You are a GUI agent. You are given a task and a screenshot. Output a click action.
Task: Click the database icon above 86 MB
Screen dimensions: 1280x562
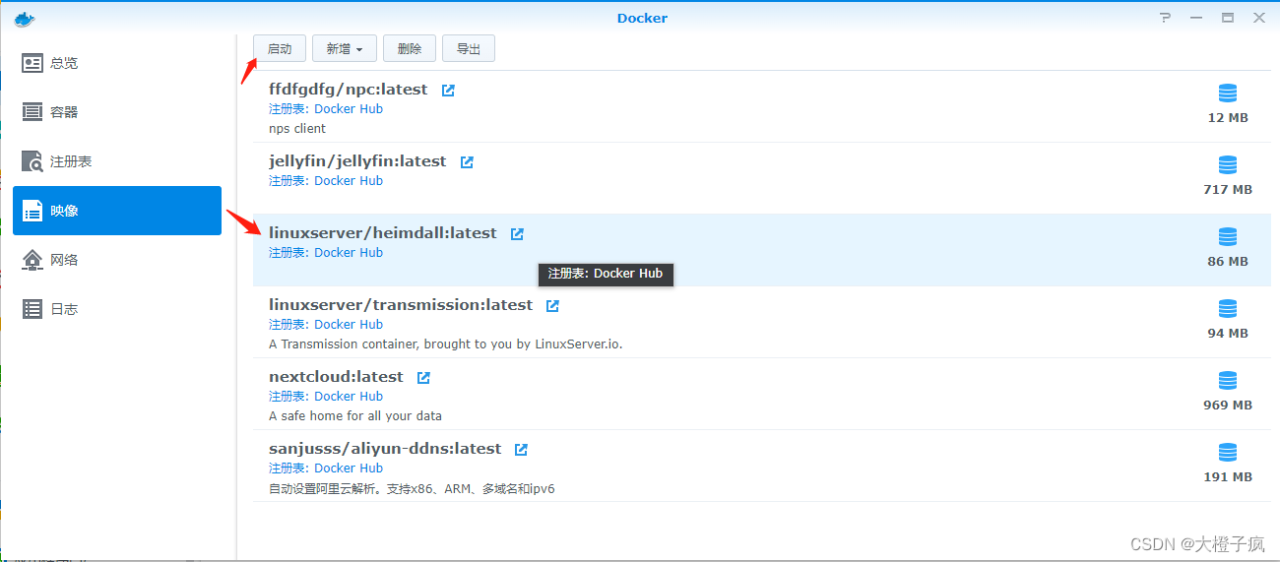[x=1228, y=237]
